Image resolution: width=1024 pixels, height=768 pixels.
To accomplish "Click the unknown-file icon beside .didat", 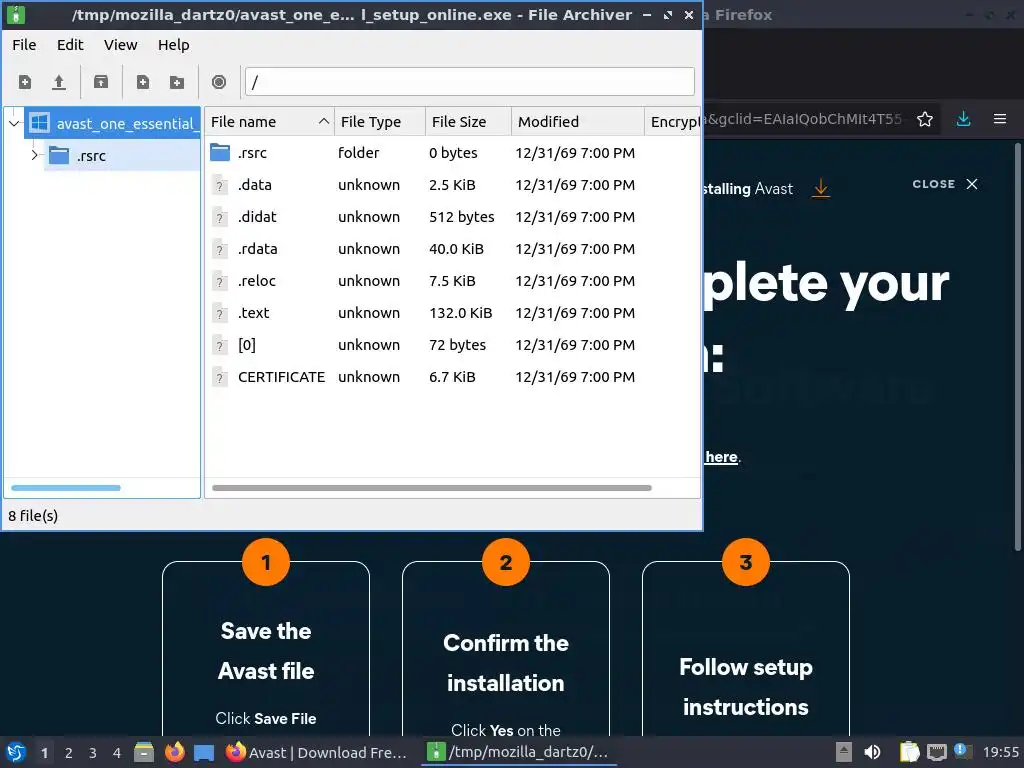I will (x=220, y=217).
